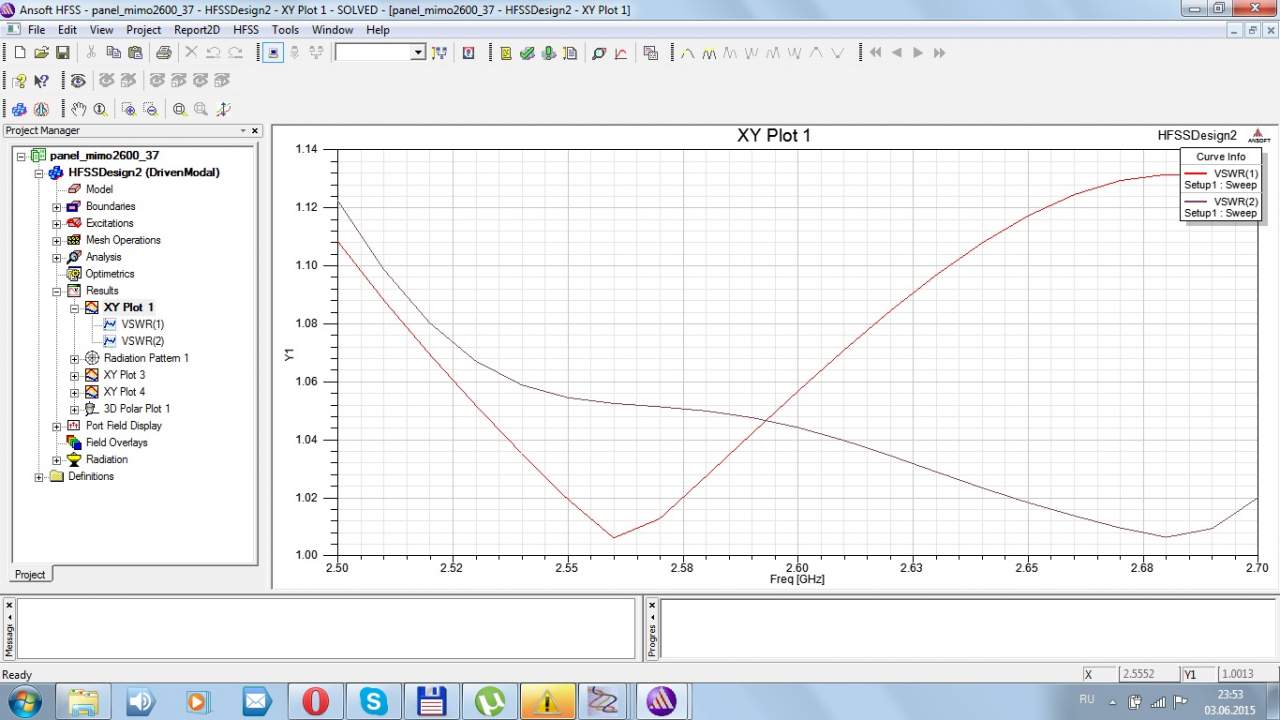Open the HFSS menu
1280x720 pixels.
click(x=245, y=30)
